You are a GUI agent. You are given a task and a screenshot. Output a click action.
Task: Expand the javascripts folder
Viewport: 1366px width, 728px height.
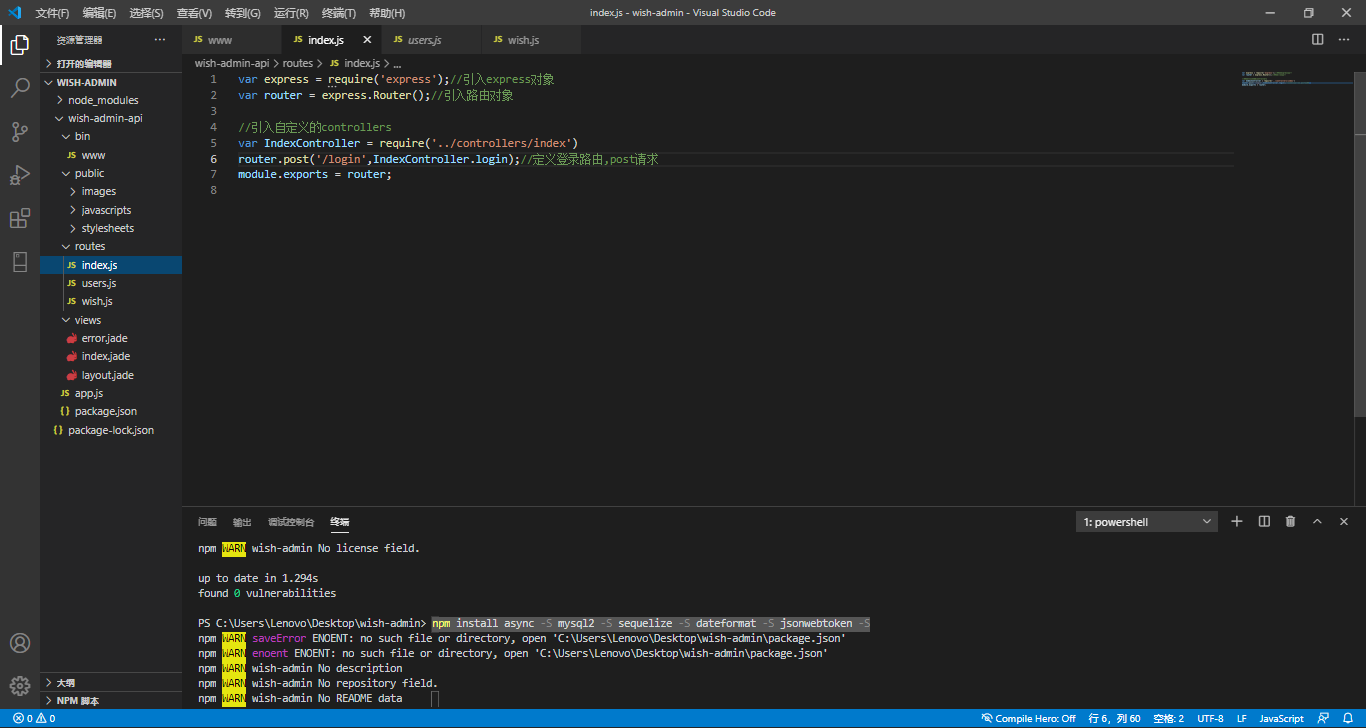[111, 210]
